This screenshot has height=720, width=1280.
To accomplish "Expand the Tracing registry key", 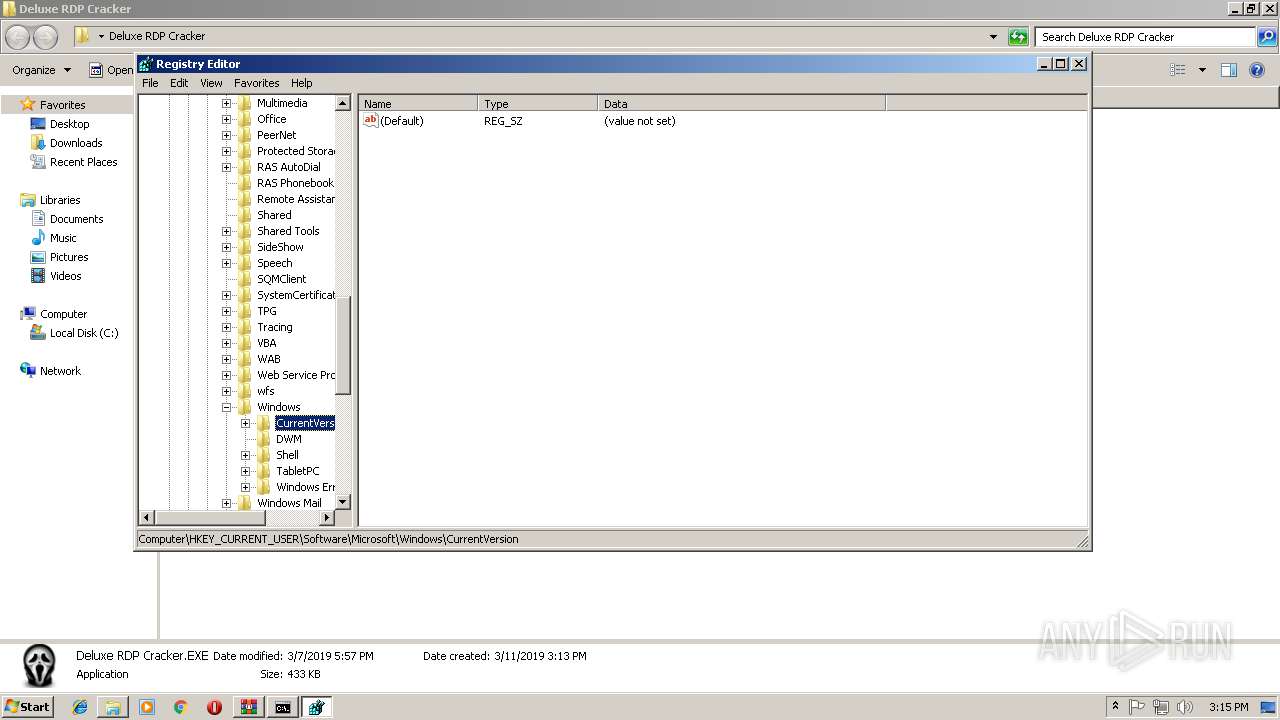I will (226, 327).
